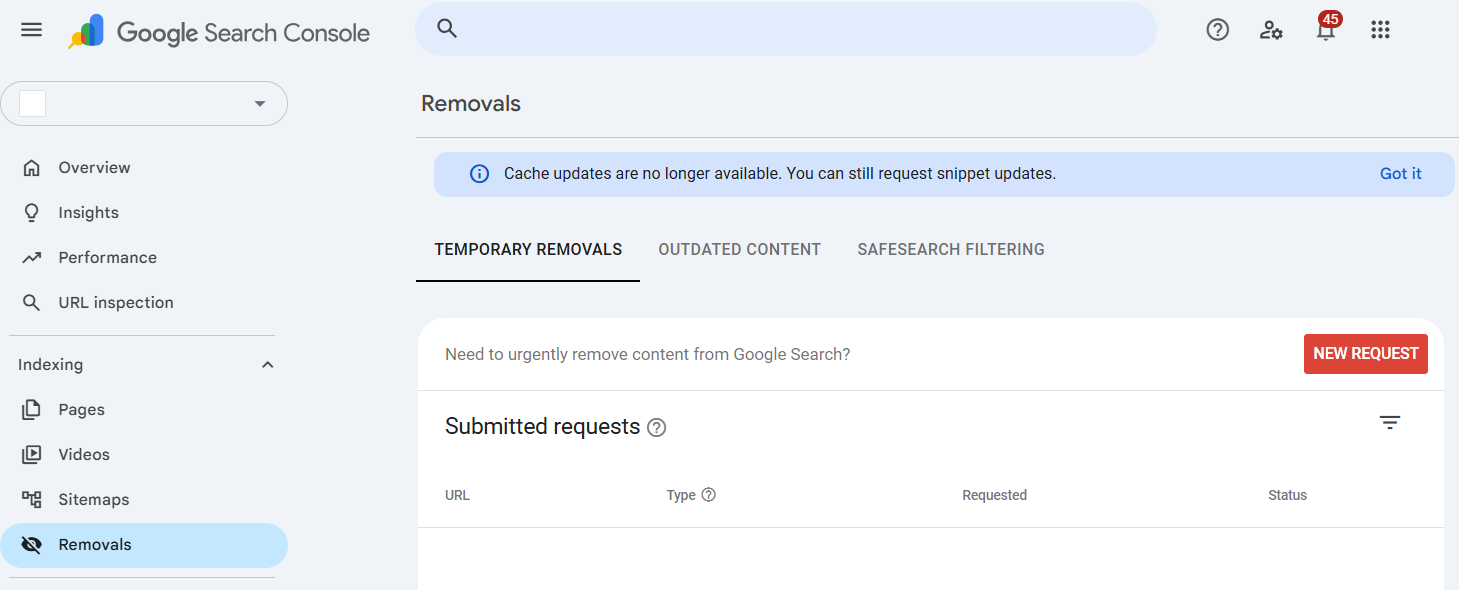Open Videos indexing report
This screenshot has width=1459, height=590.
[x=144, y=455]
